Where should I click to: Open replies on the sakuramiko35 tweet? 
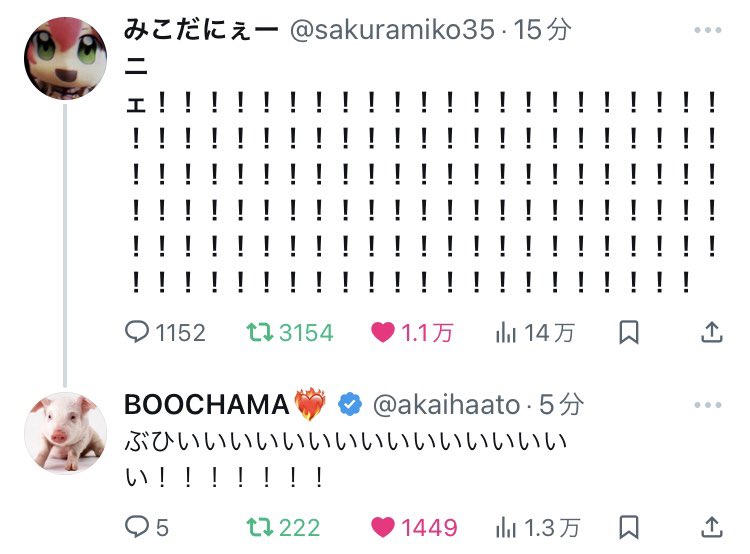tap(165, 332)
